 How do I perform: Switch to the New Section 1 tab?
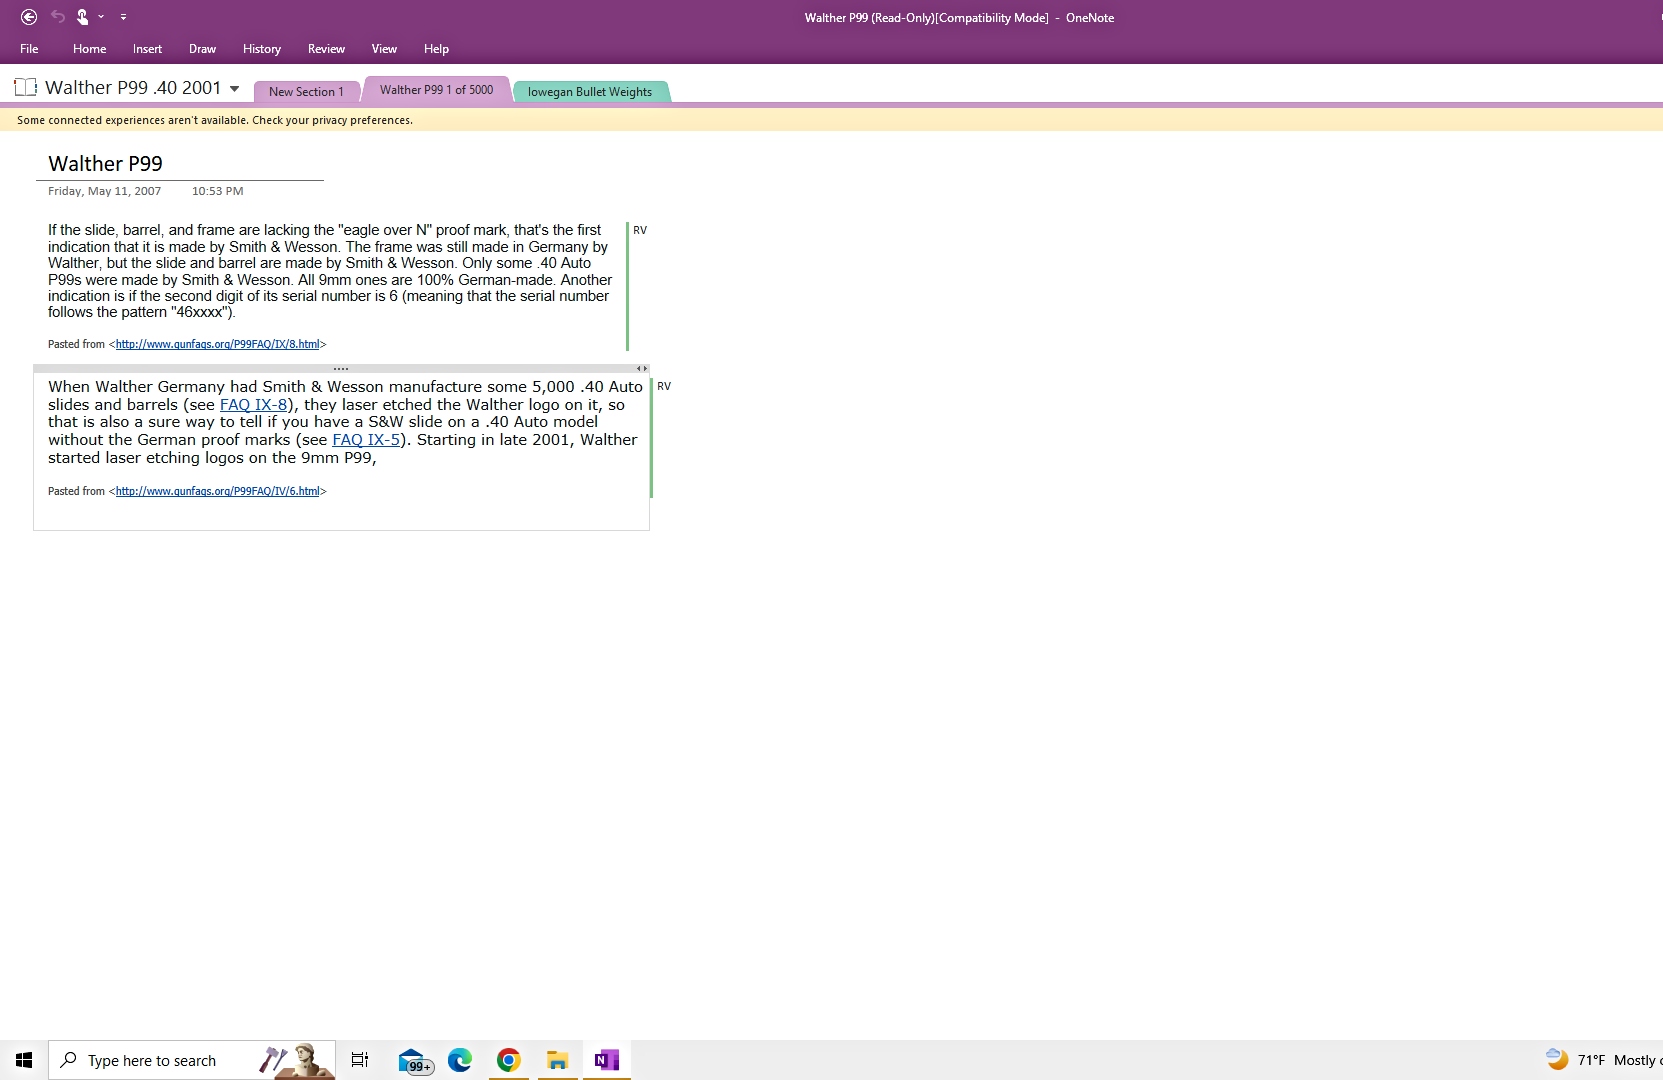(306, 92)
